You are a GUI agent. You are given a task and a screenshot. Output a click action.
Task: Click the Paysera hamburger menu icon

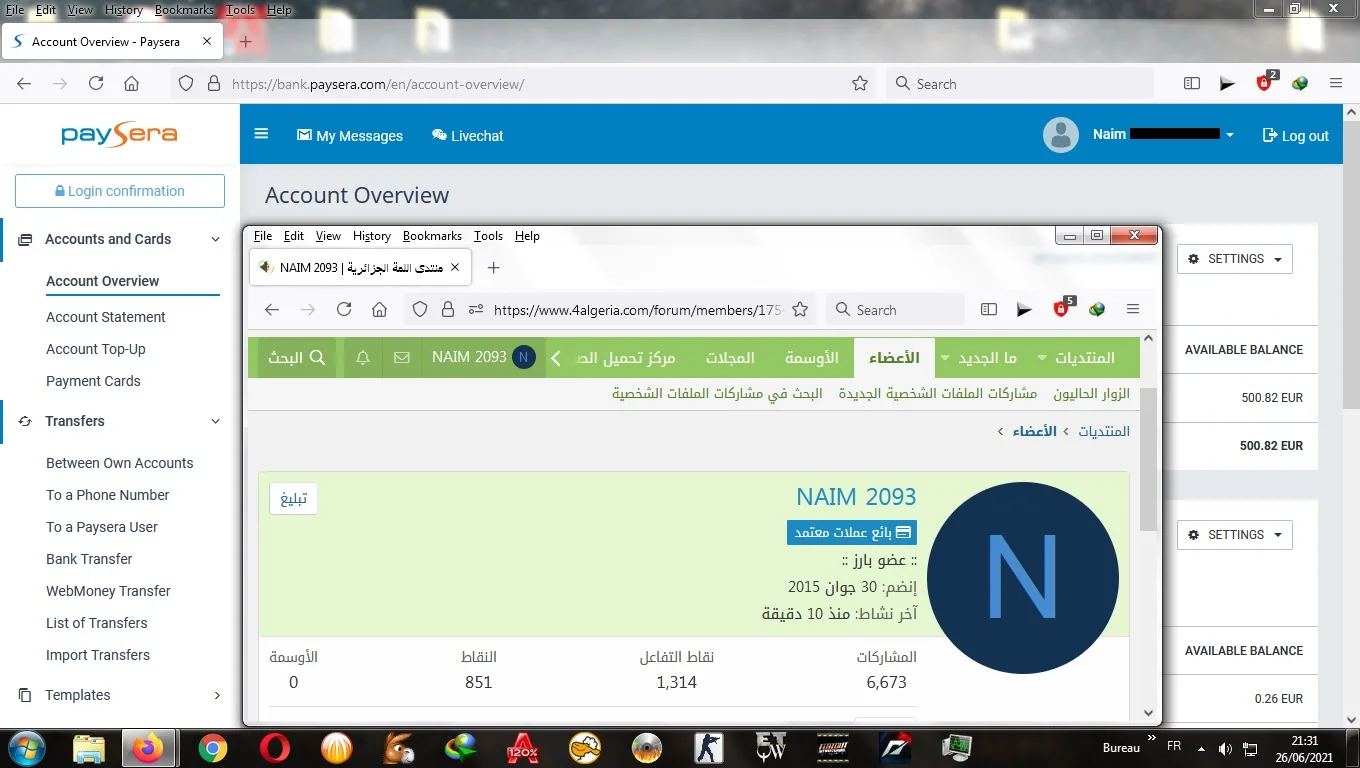click(x=261, y=134)
